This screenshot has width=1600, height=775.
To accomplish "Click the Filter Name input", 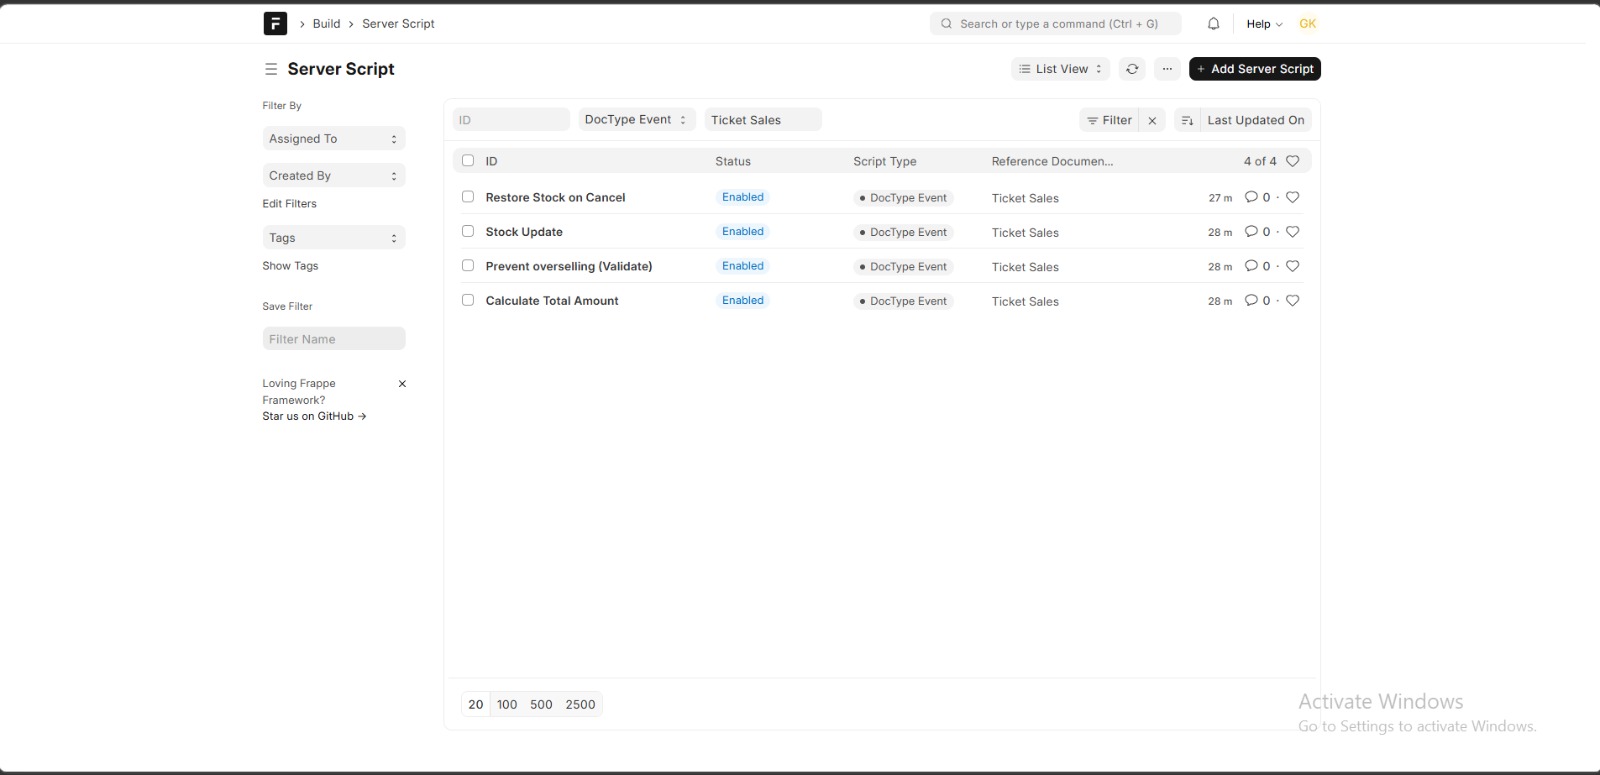I will pos(334,339).
